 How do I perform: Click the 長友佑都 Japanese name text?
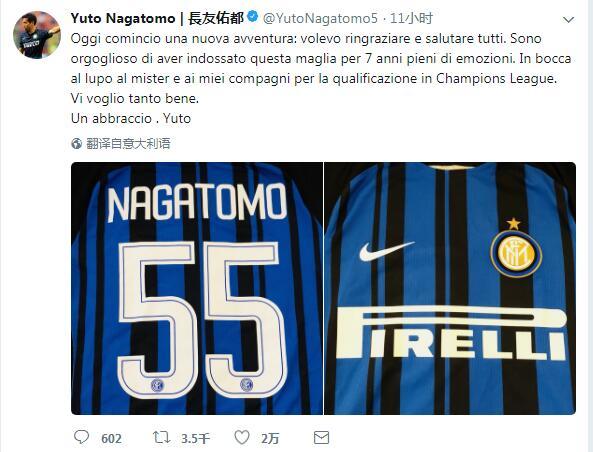pos(216,18)
